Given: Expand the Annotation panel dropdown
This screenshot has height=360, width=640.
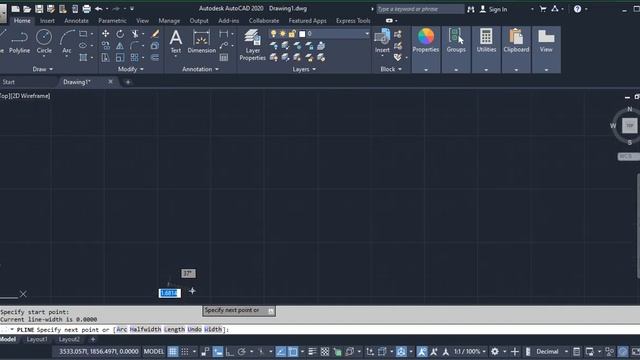Looking at the screenshot, I should (200, 69).
